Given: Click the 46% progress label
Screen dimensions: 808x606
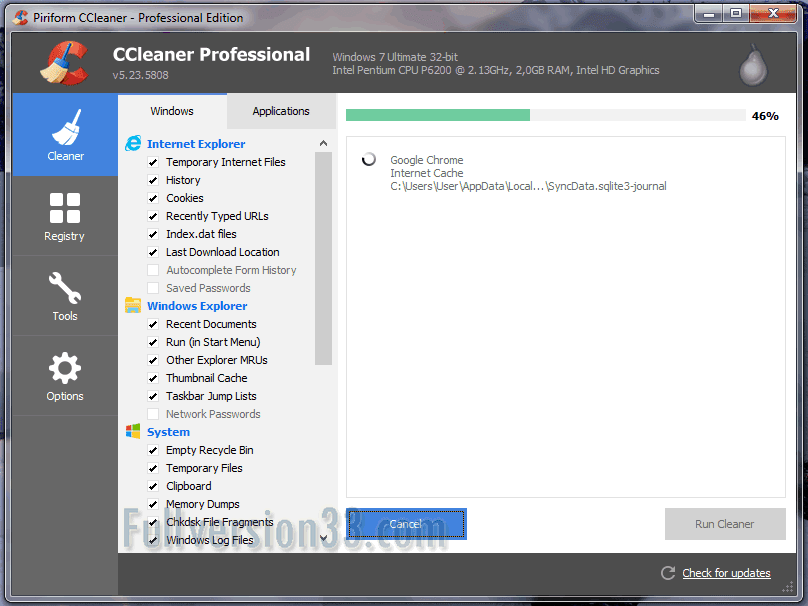Looking at the screenshot, I should pos(765,116).
